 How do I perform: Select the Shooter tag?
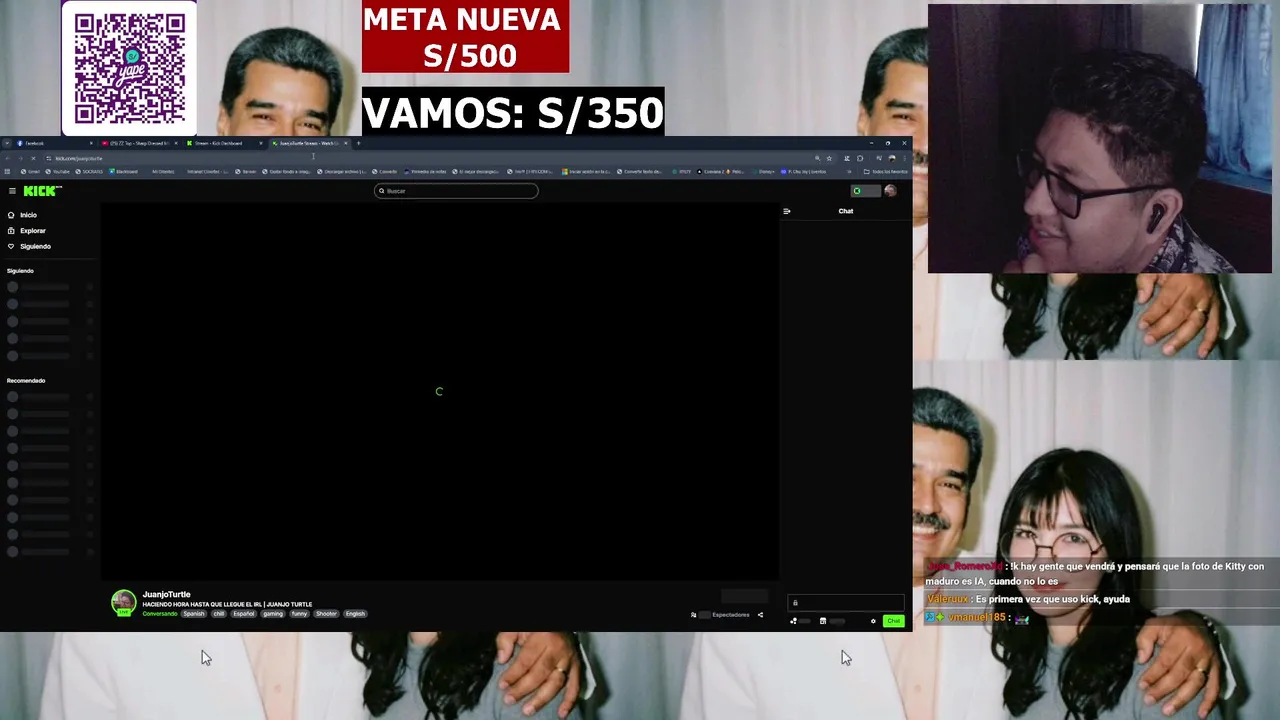point(326,614)
